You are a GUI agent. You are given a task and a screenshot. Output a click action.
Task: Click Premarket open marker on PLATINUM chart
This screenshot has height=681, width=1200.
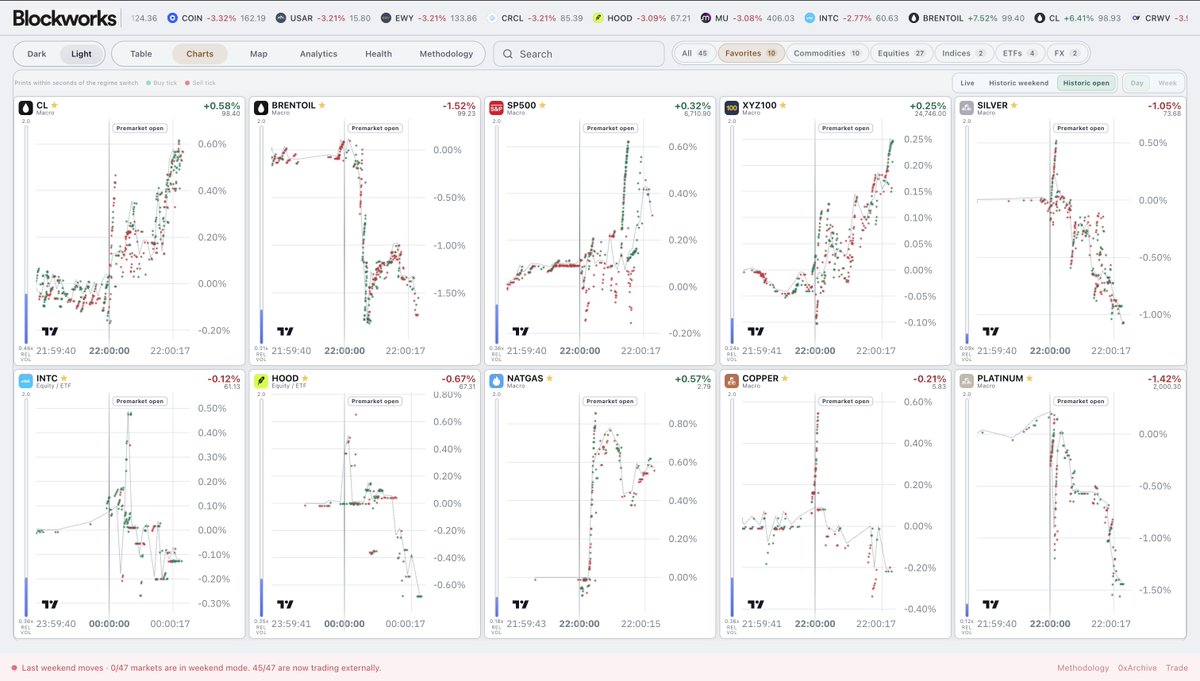1079,401
